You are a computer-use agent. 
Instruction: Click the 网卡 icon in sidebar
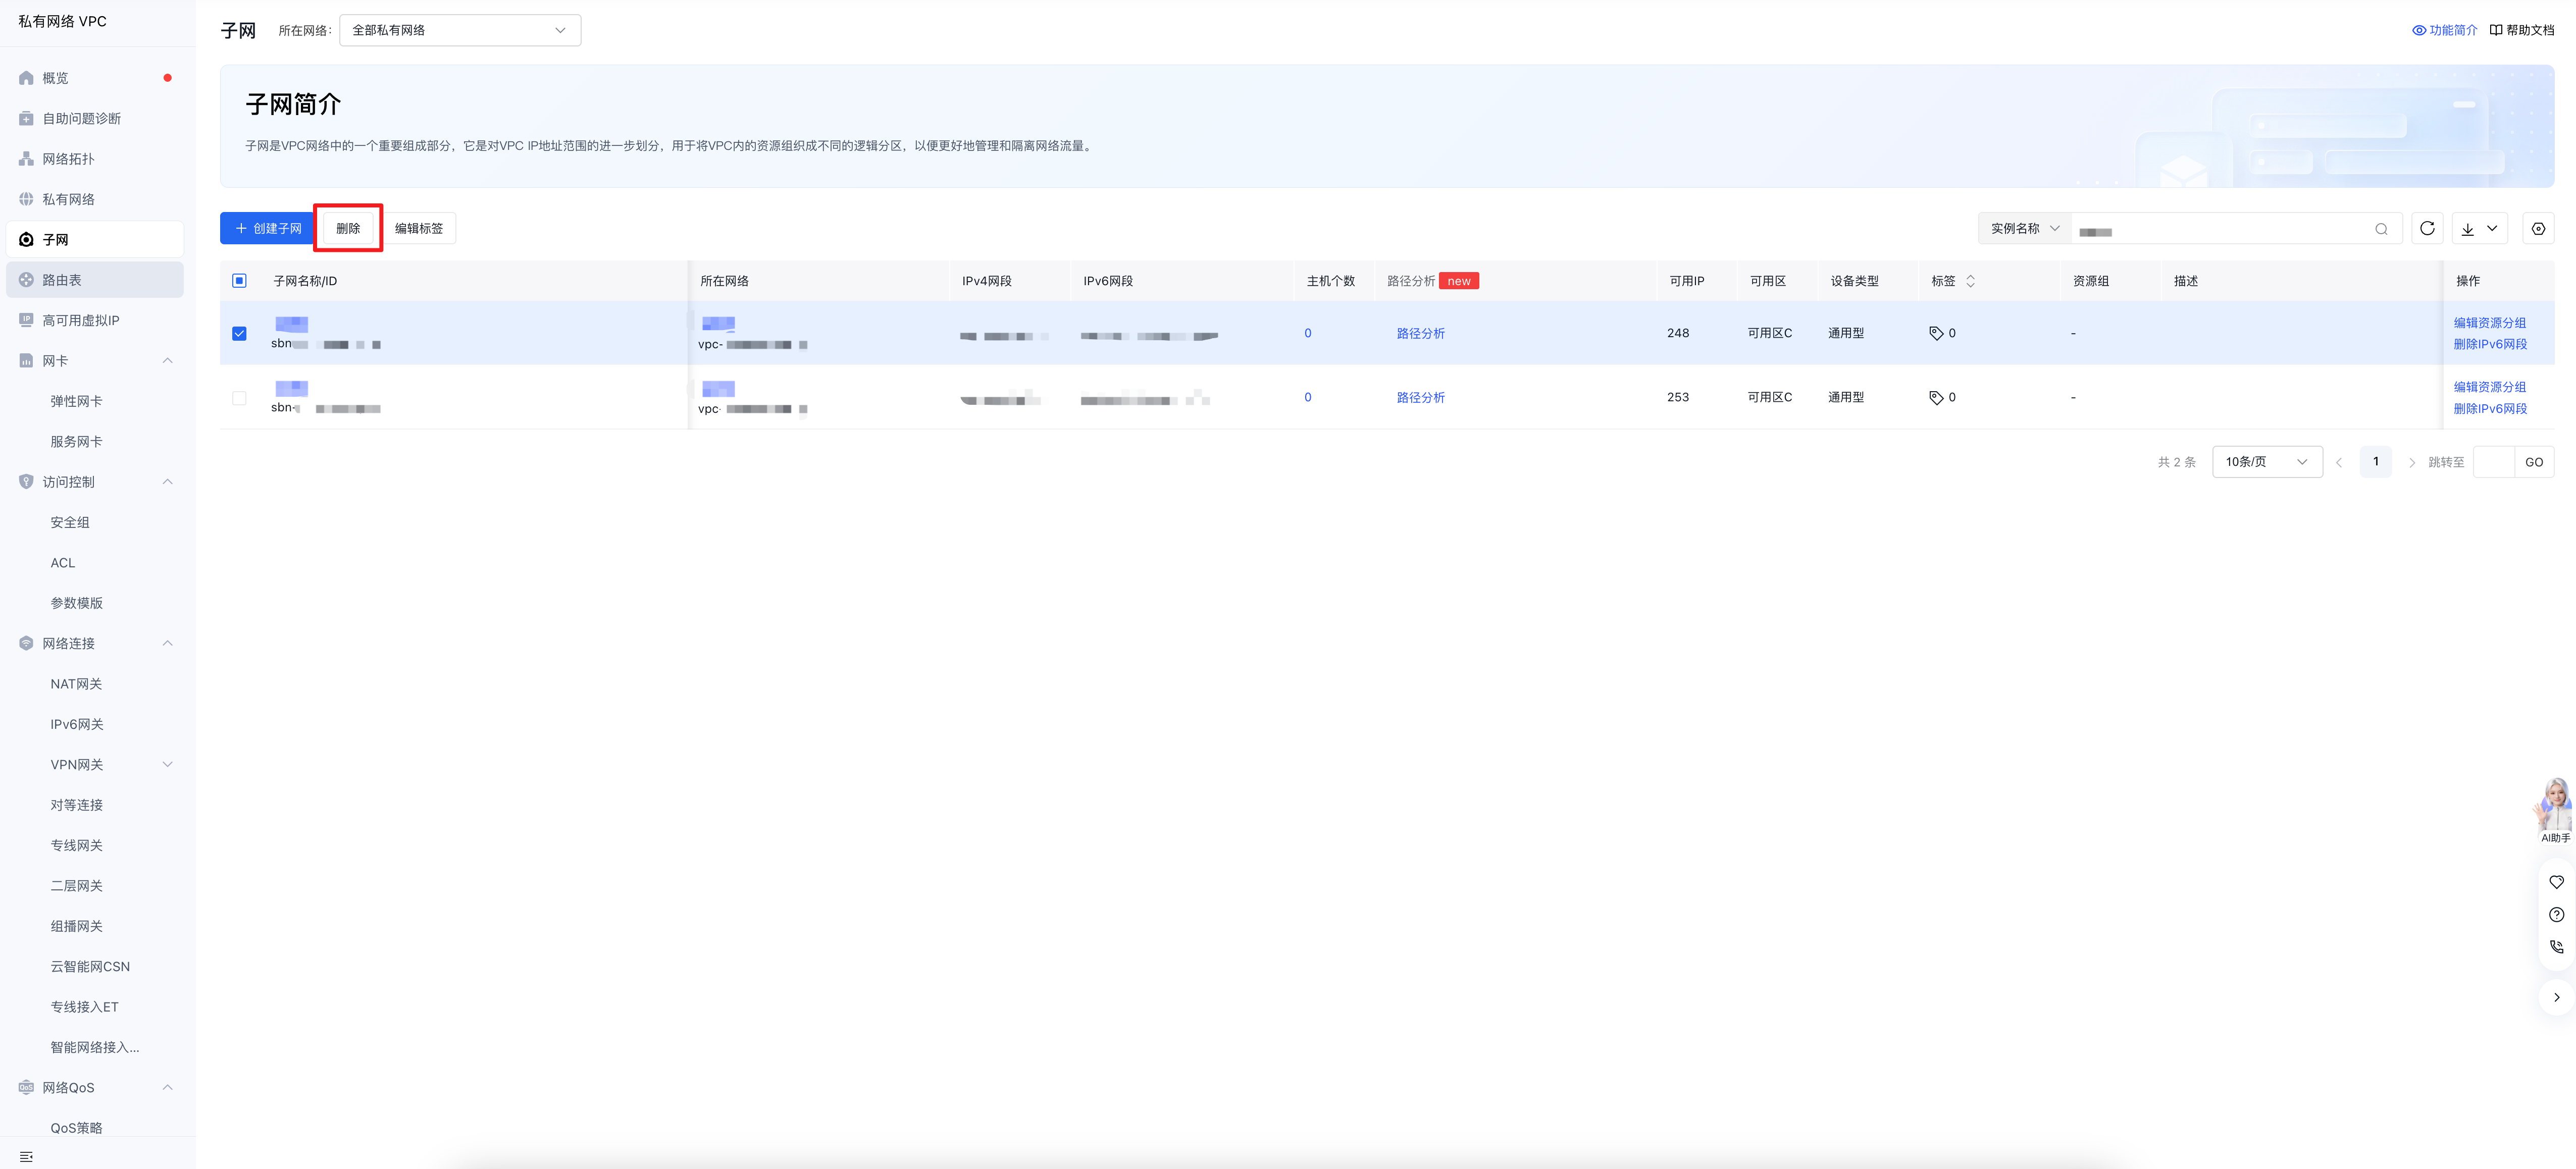pyautogui.click(x=26, y=361)
